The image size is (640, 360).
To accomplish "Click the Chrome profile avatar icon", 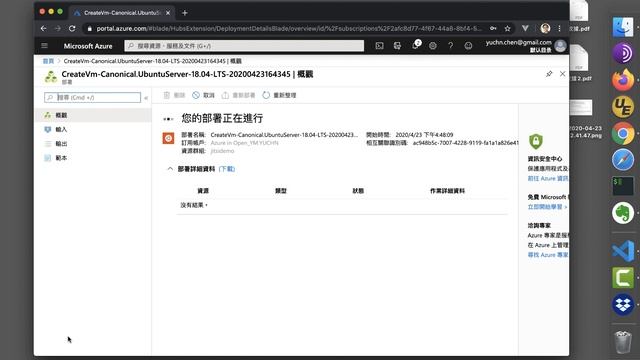I will pyautogui.click(x=545, y=28).
